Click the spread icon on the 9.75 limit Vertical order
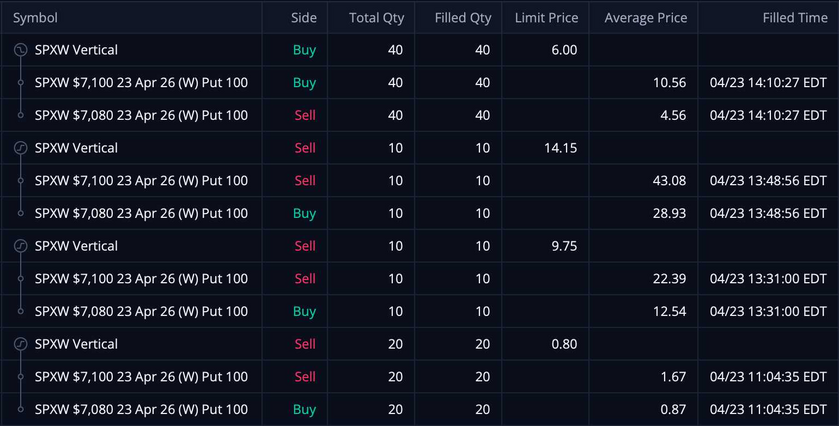This screenshot has height=426, width=839. [x=20, y=246]
